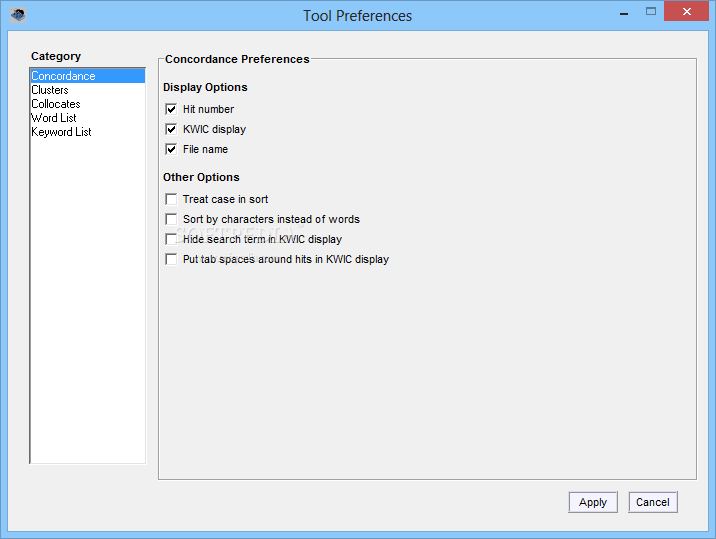Enable Treat case in sort
Viewport: 716px width, 539px height.
[171, 199]
